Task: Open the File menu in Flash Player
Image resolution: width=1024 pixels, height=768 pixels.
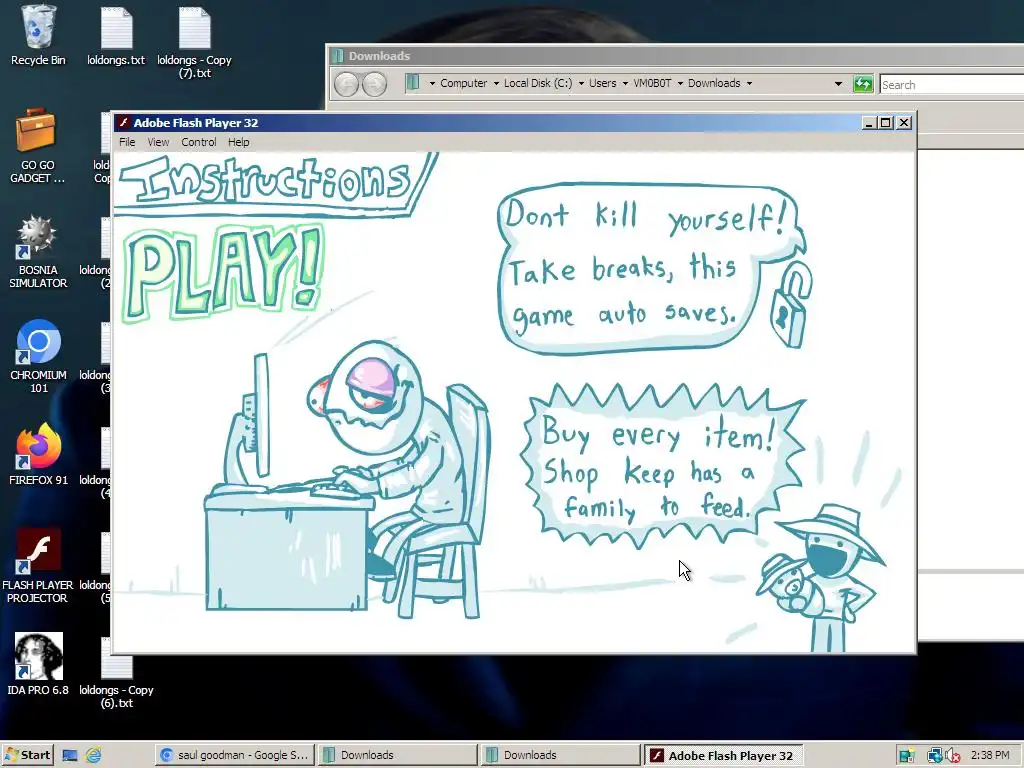Action: [127, 142]
